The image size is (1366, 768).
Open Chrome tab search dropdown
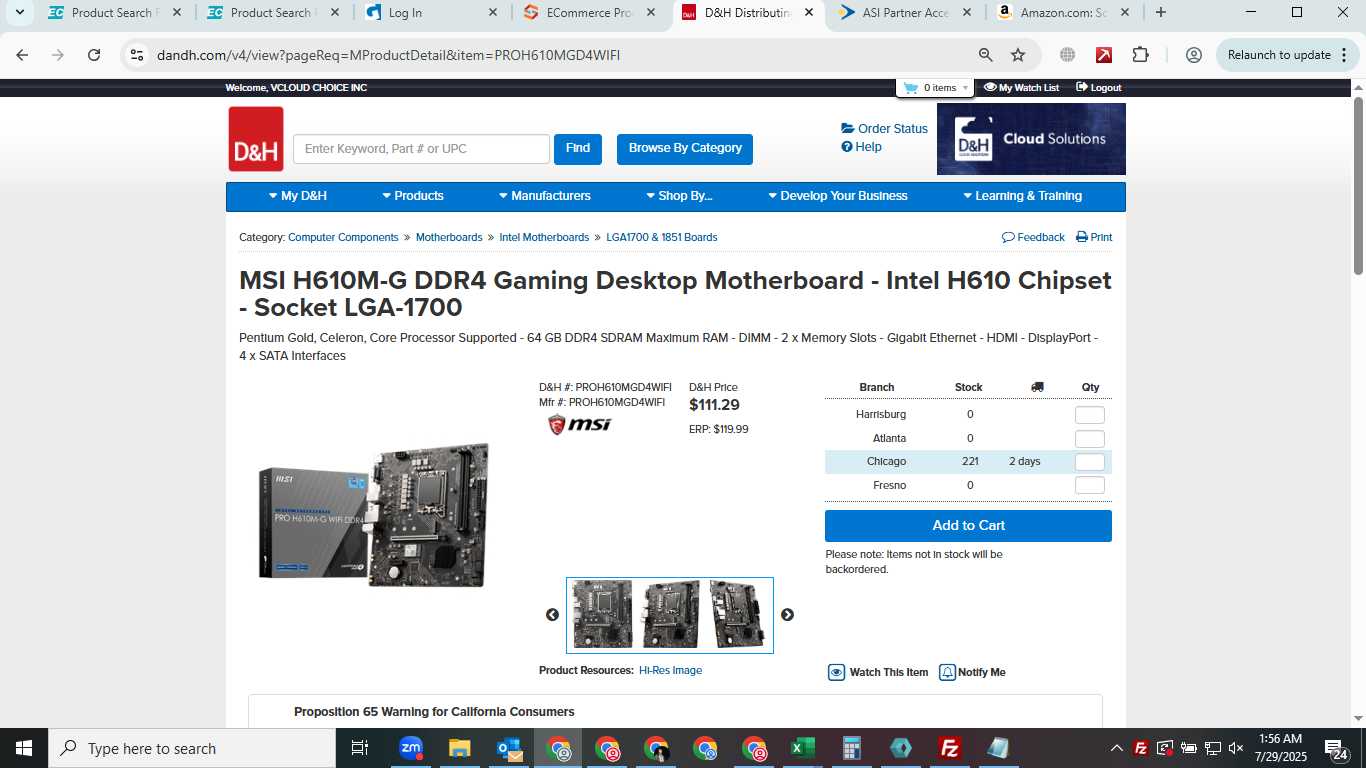[x=19, y=13]
